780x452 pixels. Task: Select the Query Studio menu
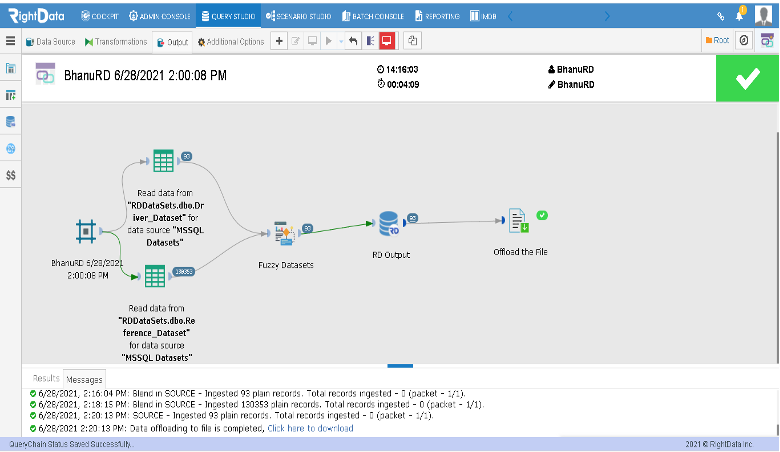228,16
